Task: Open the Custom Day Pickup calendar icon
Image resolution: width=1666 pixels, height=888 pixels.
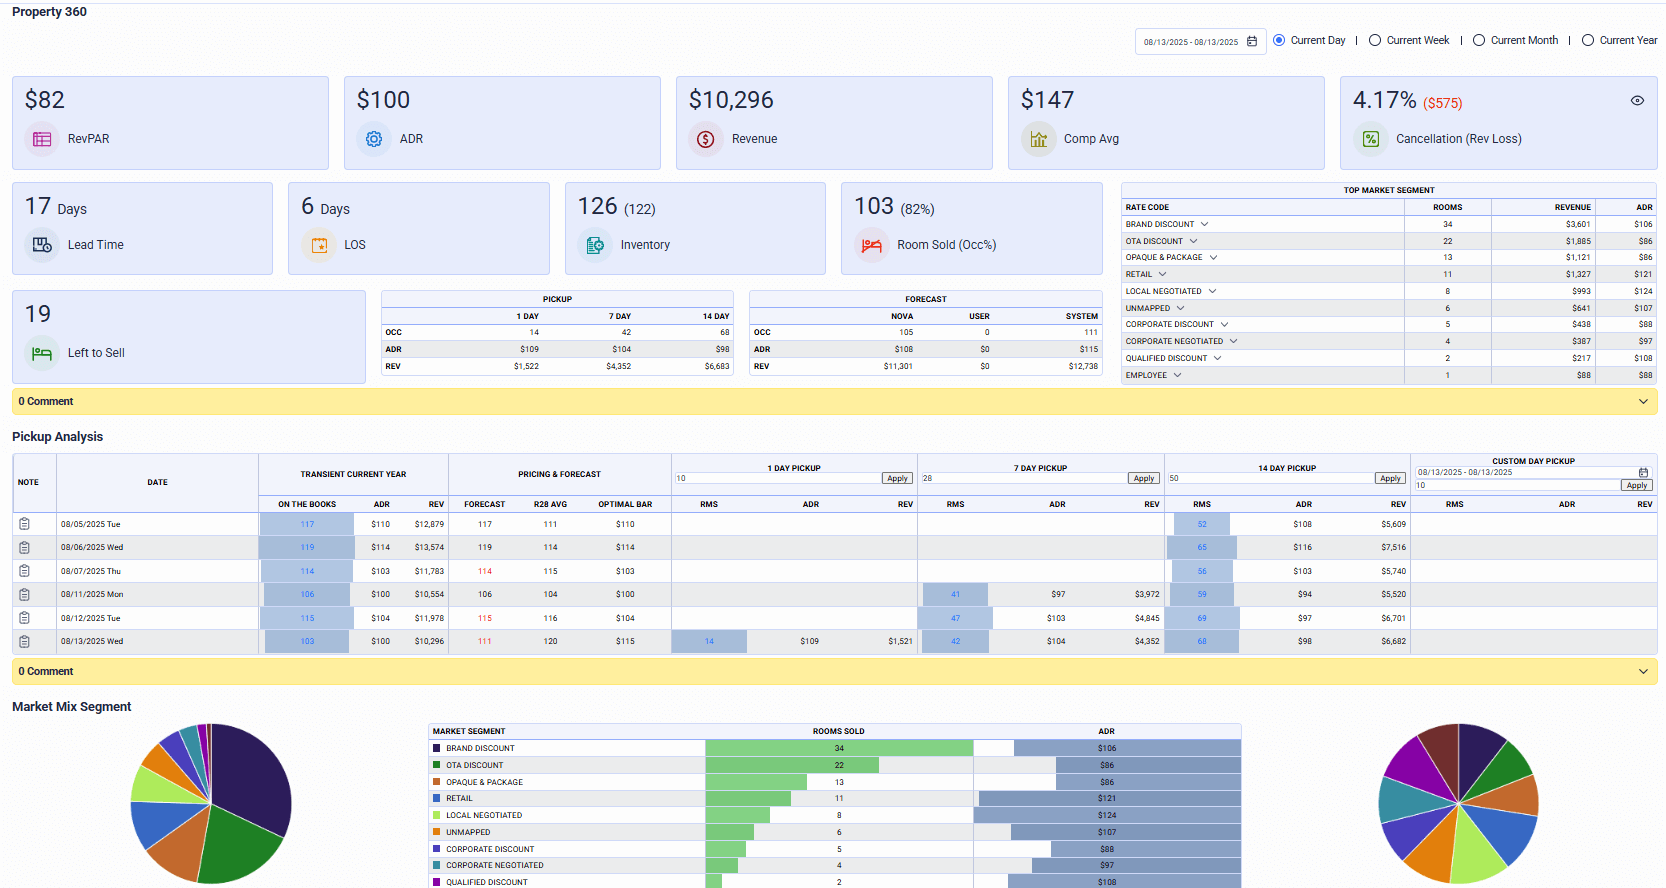Action: click(x=1643, y=472)
